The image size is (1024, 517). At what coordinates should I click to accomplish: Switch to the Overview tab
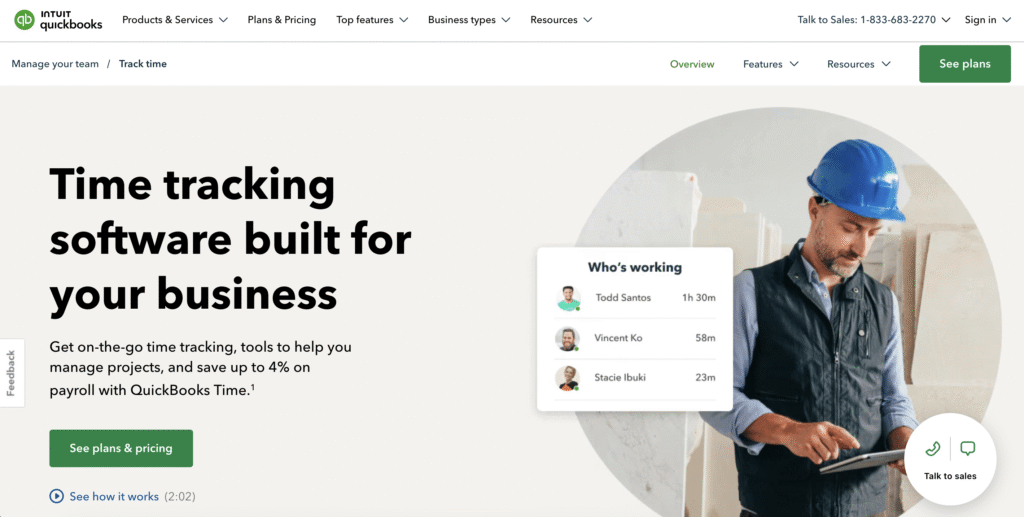click(692, 64)
